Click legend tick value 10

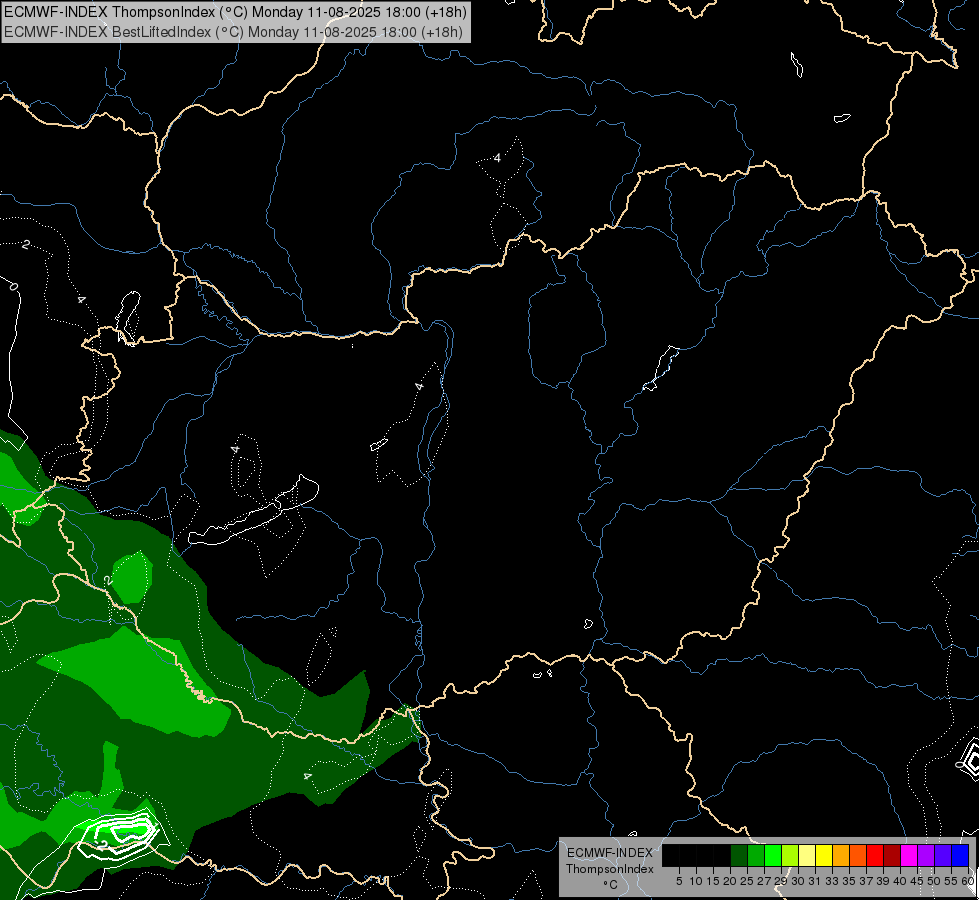coord(696,881)
